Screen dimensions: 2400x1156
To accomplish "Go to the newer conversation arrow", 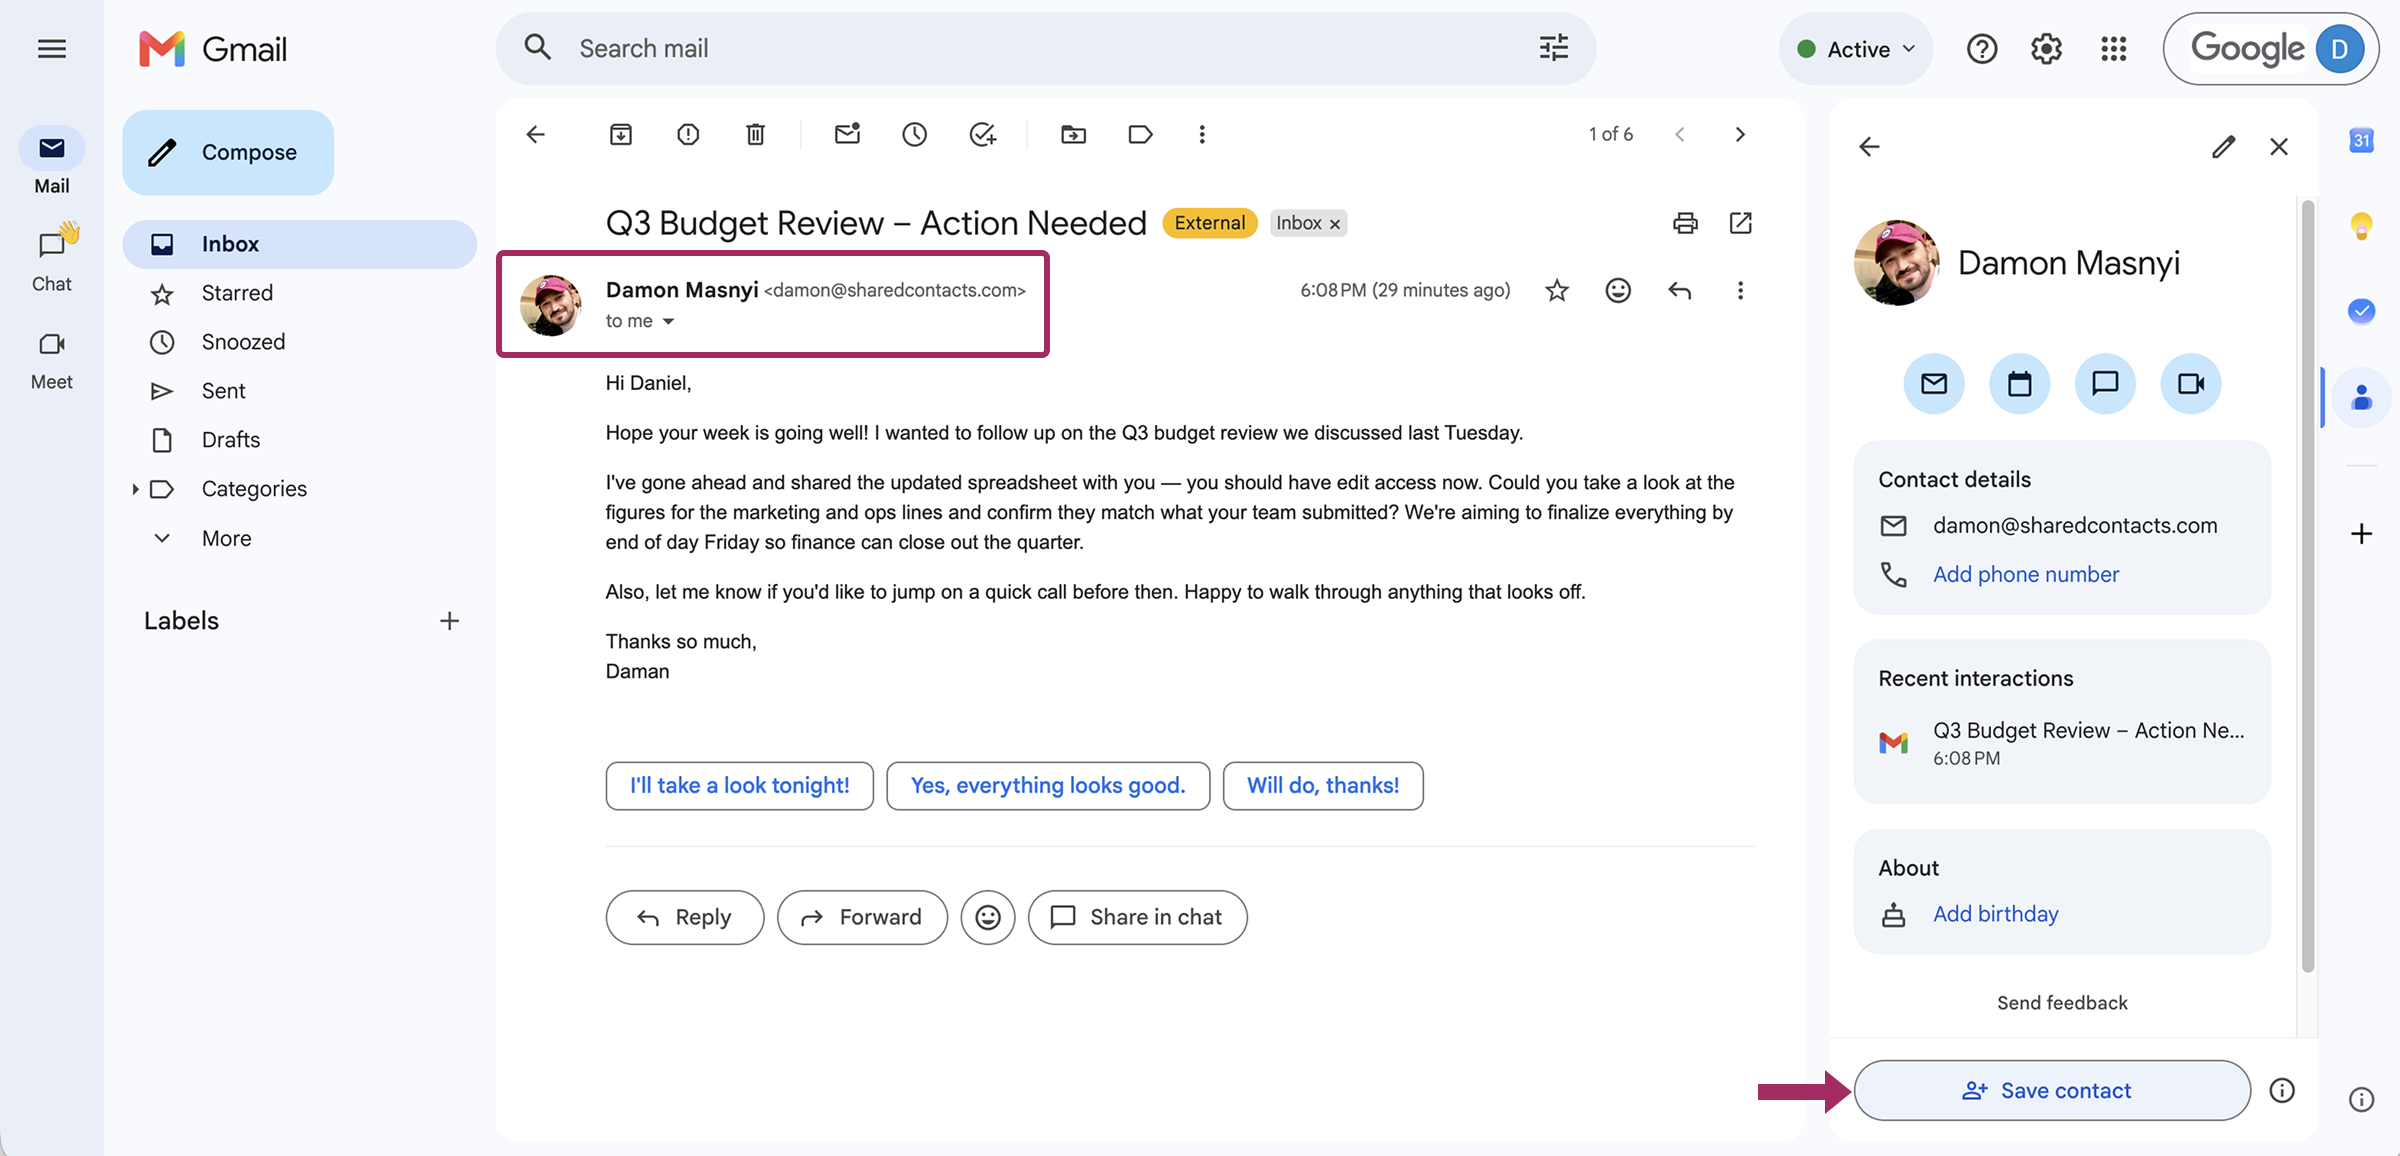I will click(1680, 134).
